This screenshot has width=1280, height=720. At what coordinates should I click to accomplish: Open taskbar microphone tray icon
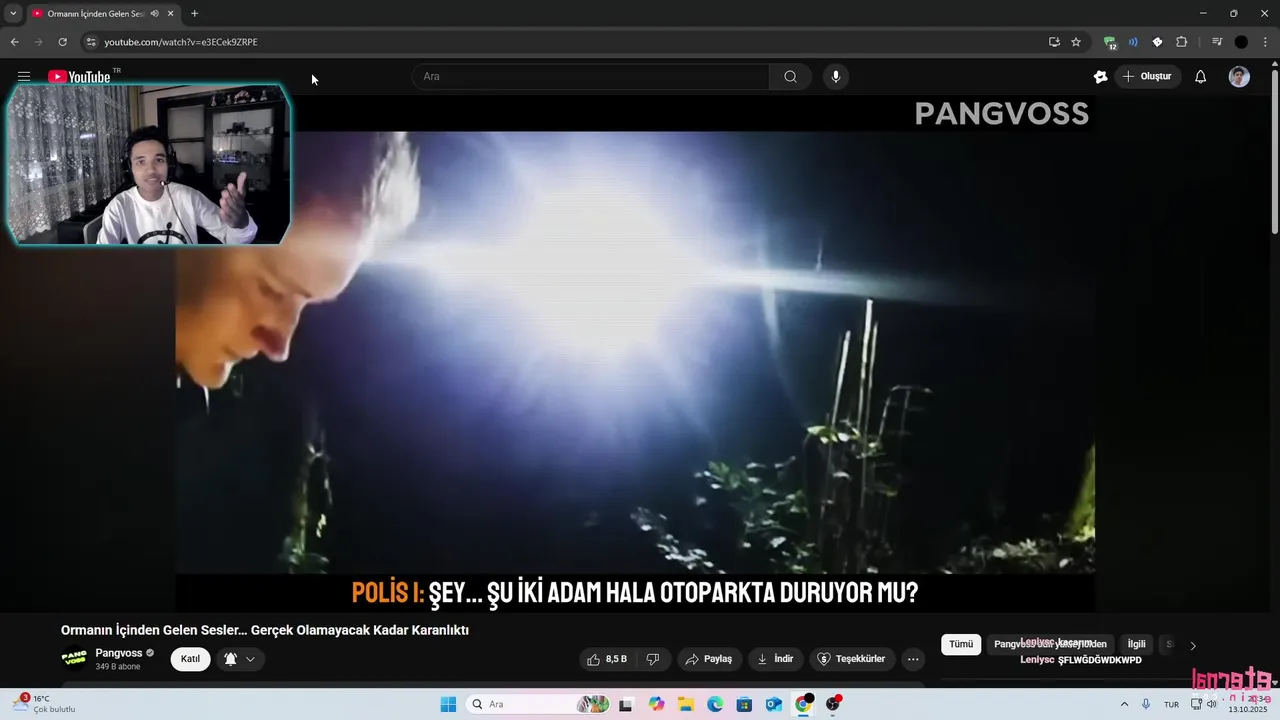pyautogui.click(x=1146, y=704)
